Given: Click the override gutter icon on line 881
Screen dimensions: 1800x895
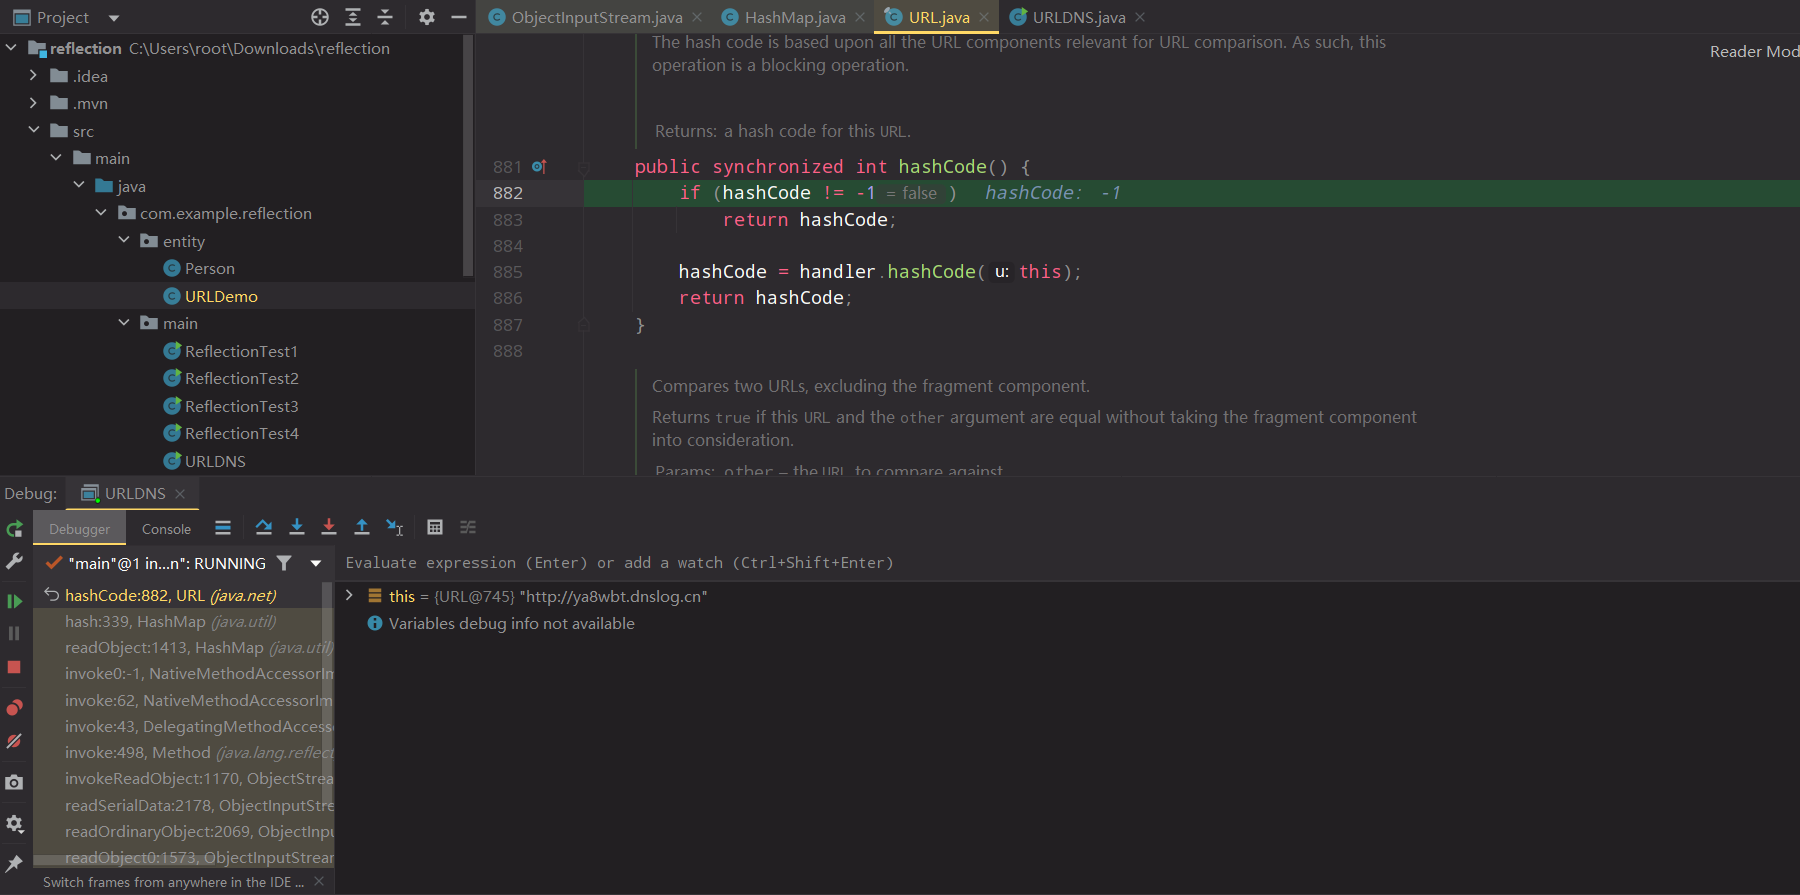Looking at the screenshot, I should point(539,167).
